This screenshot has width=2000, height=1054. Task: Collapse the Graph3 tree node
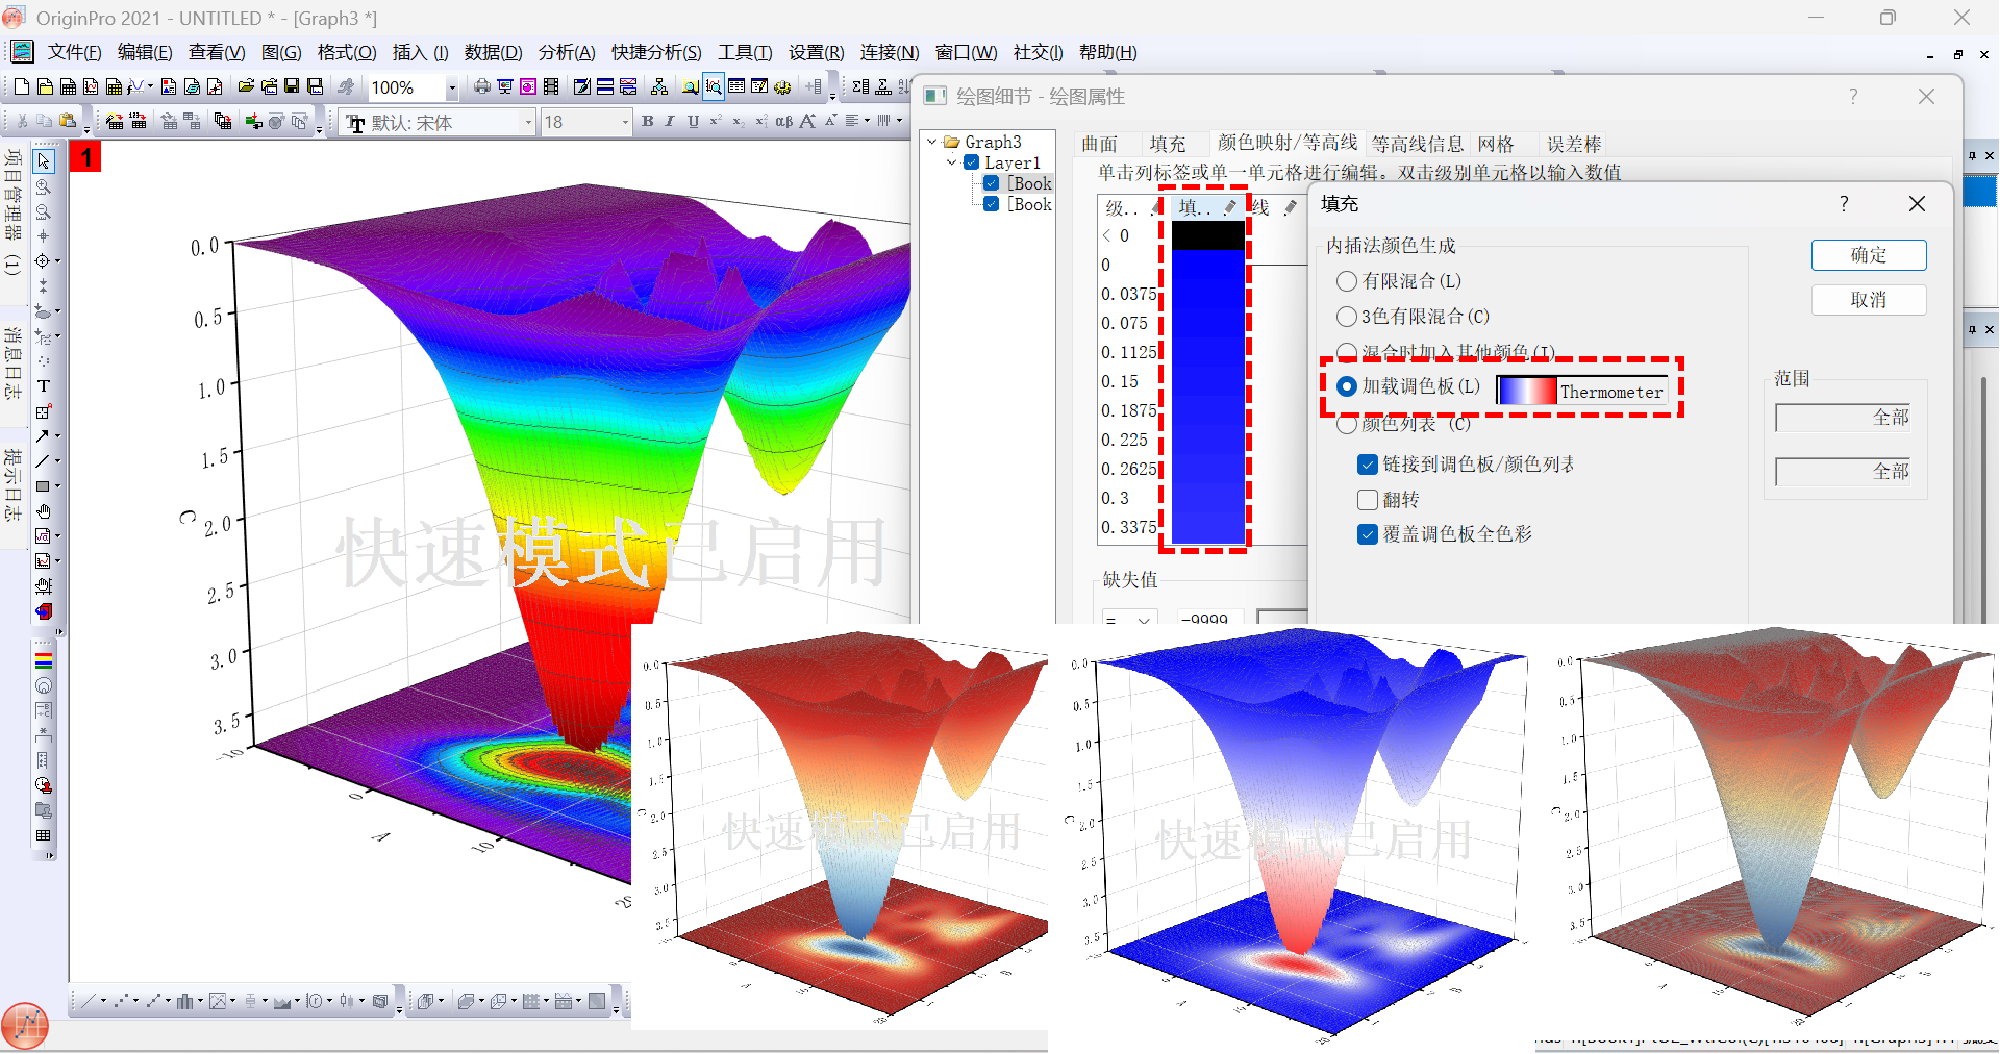(x=932, y=142)
